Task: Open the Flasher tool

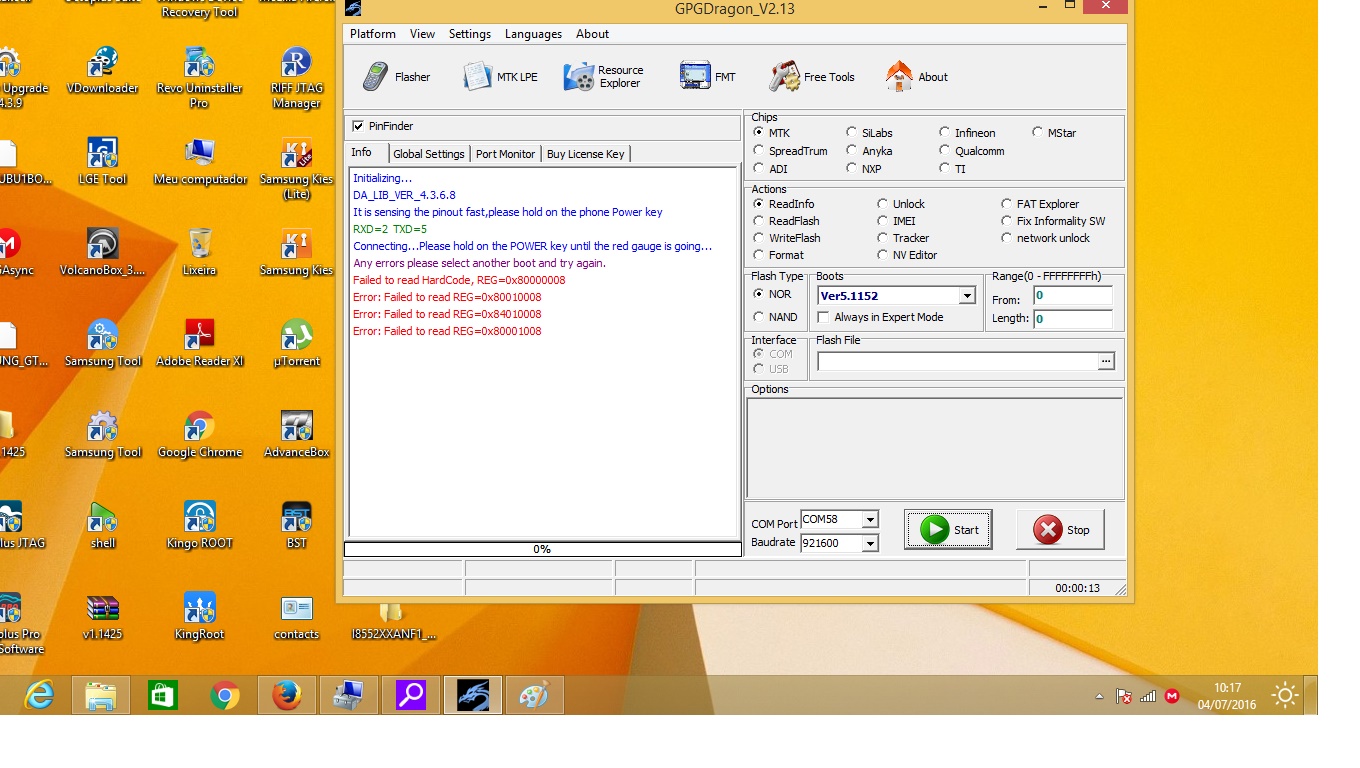Action: click(396, 77)
